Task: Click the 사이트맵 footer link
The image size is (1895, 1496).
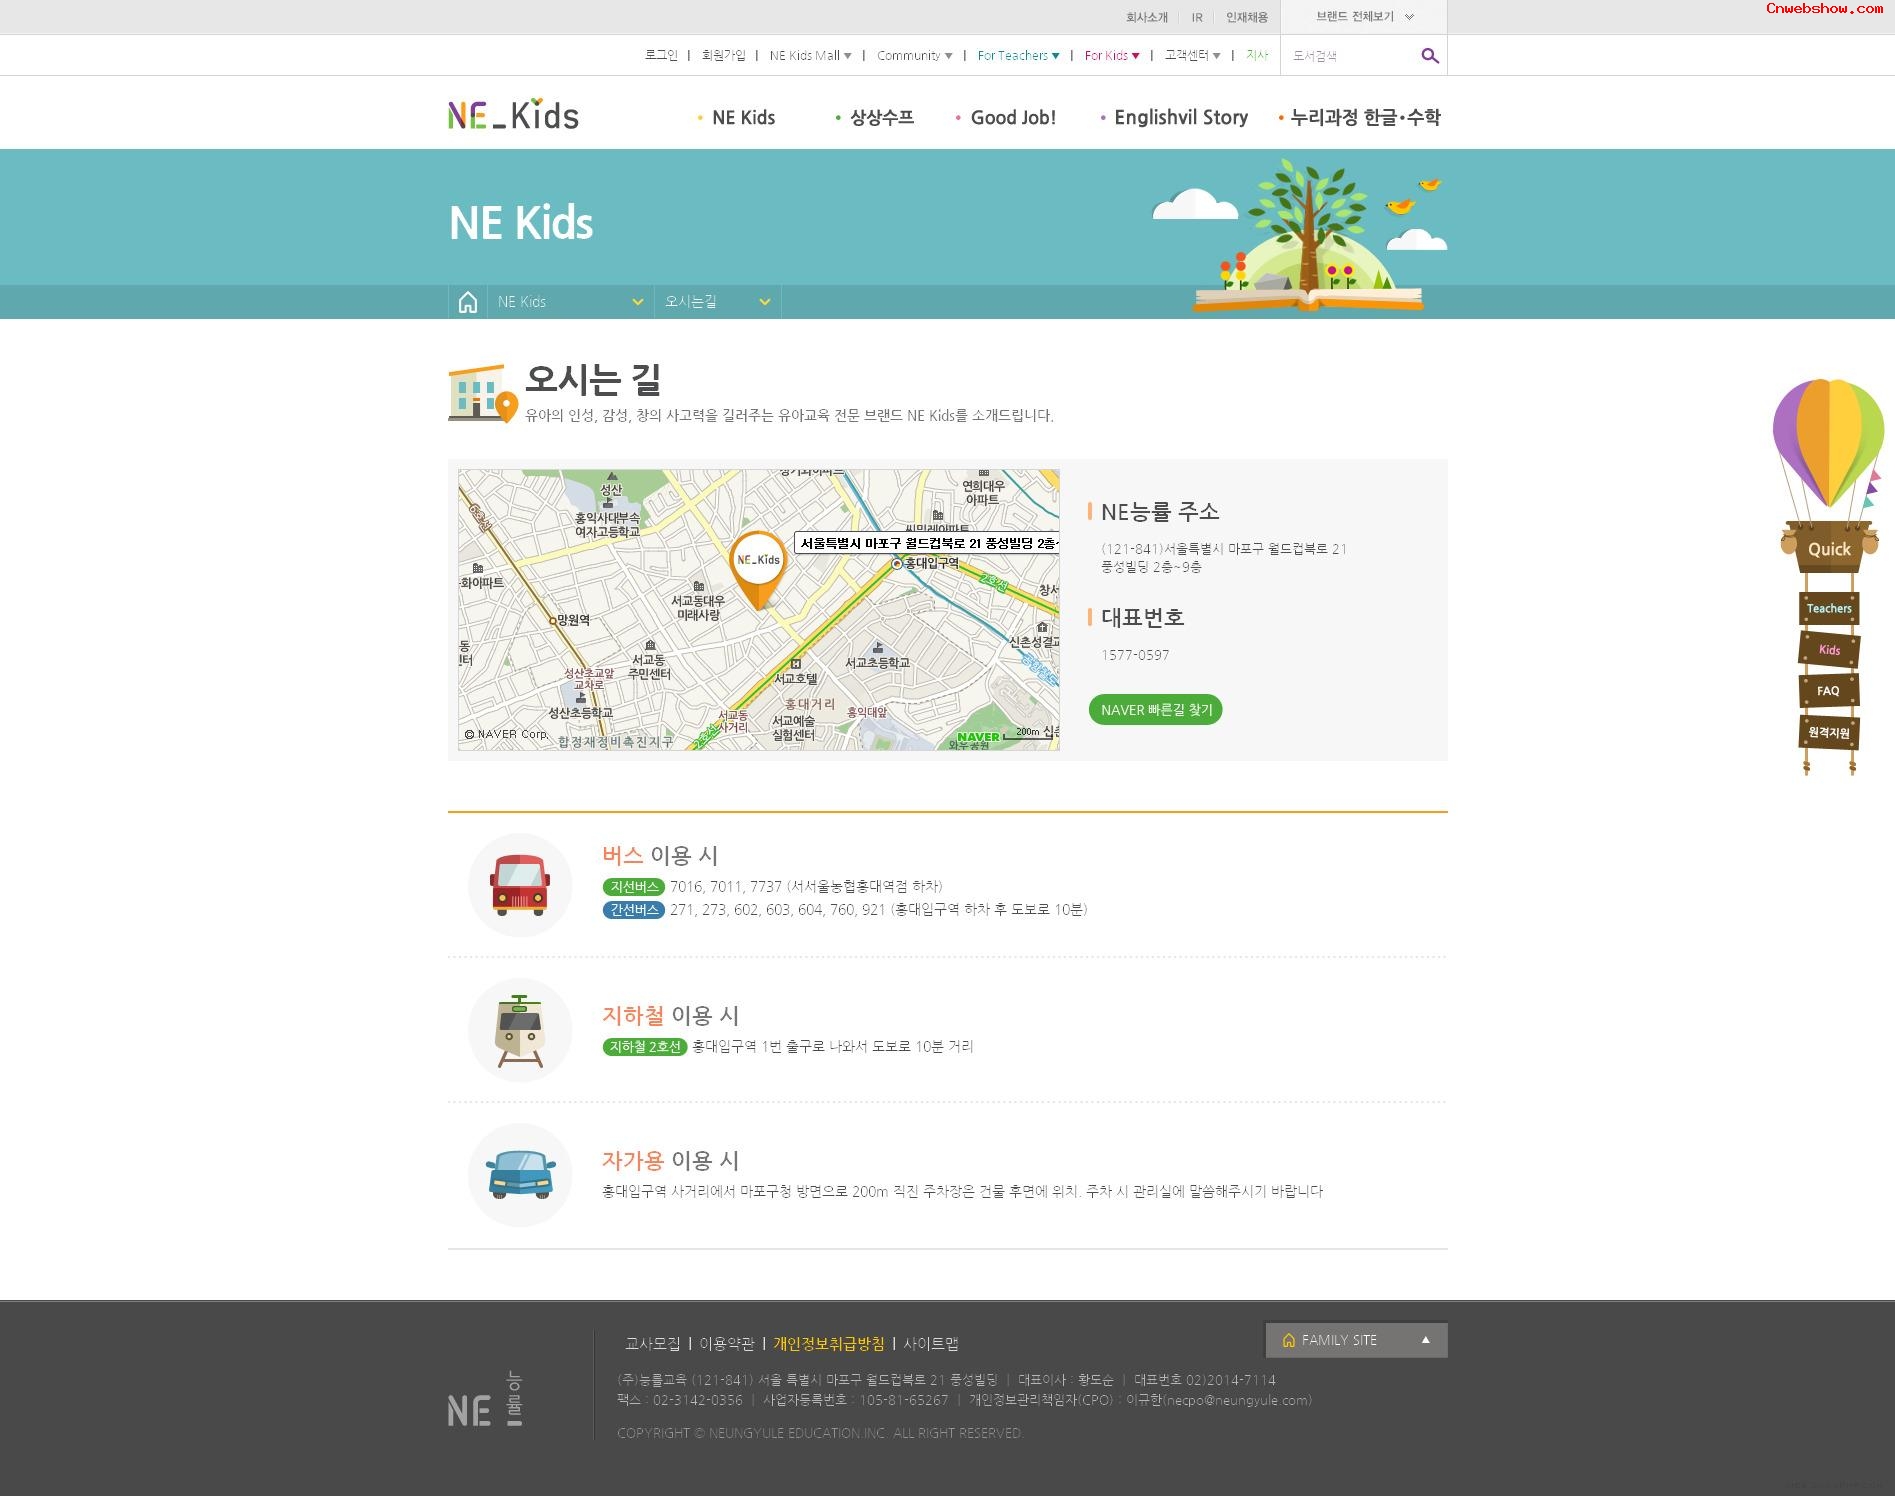Action: [x=931, y=1344]
